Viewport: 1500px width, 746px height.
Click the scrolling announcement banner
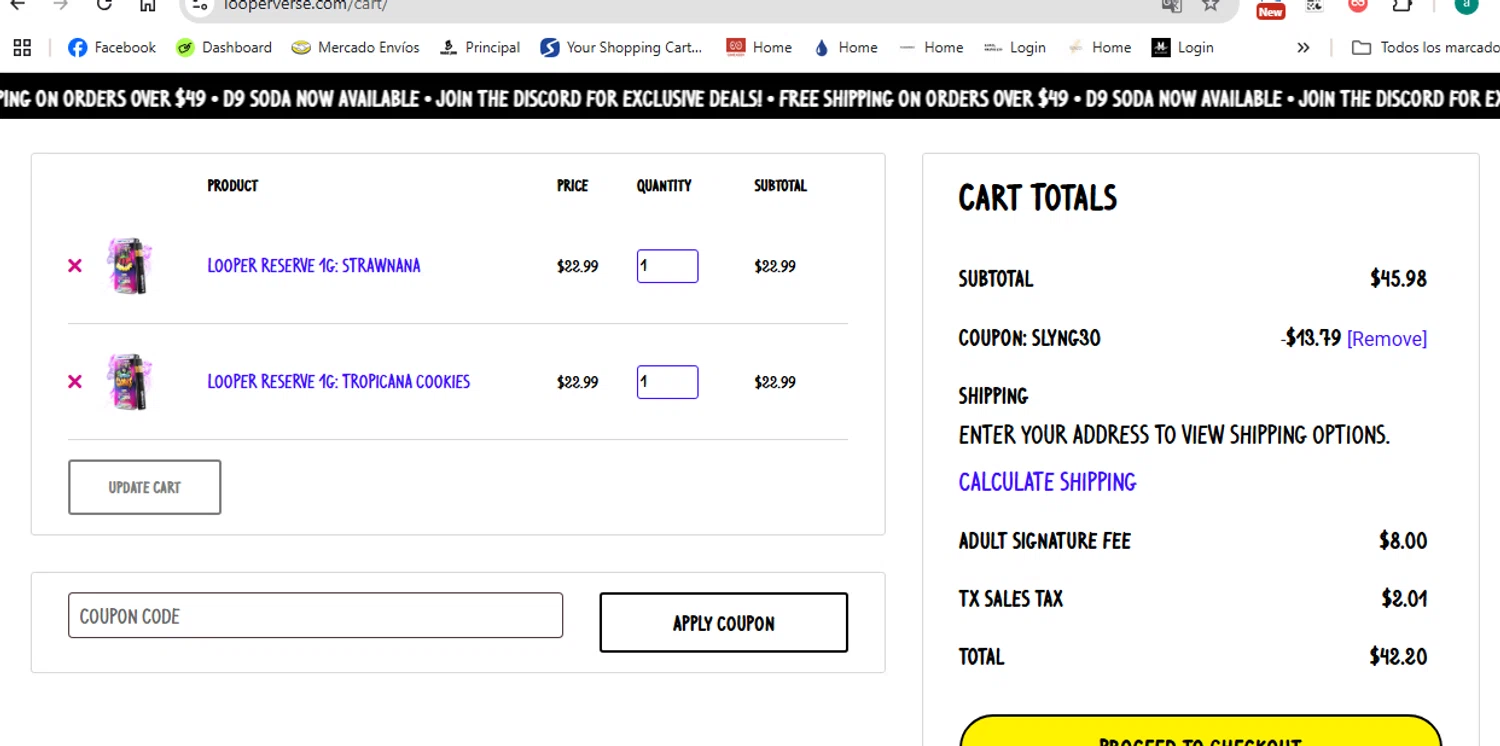click(x=750, y=97)
